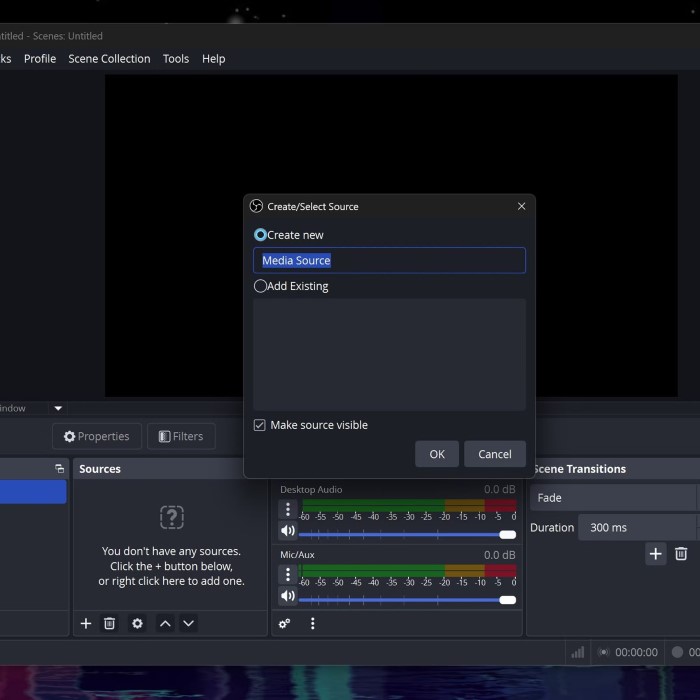Click the network signal status icon
This screenshot has height=700, width=700.
(x=578, y=652)
